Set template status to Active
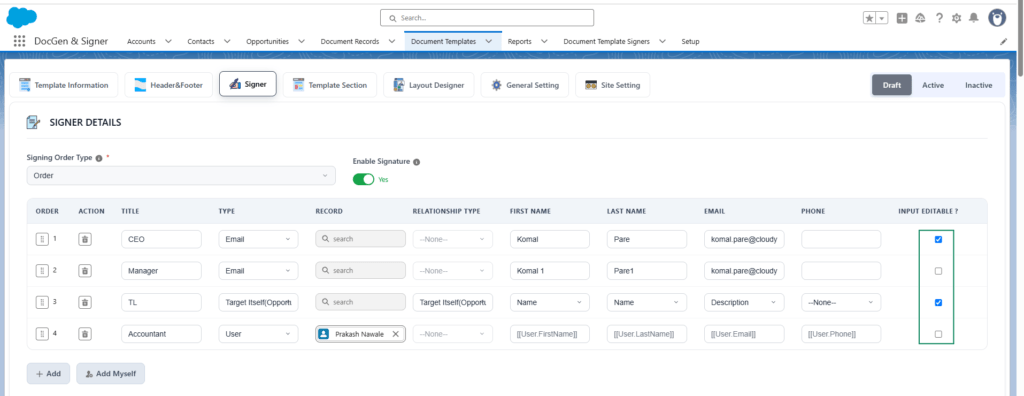This screenshot has height=396, width=1024. [x=933, y=85]
